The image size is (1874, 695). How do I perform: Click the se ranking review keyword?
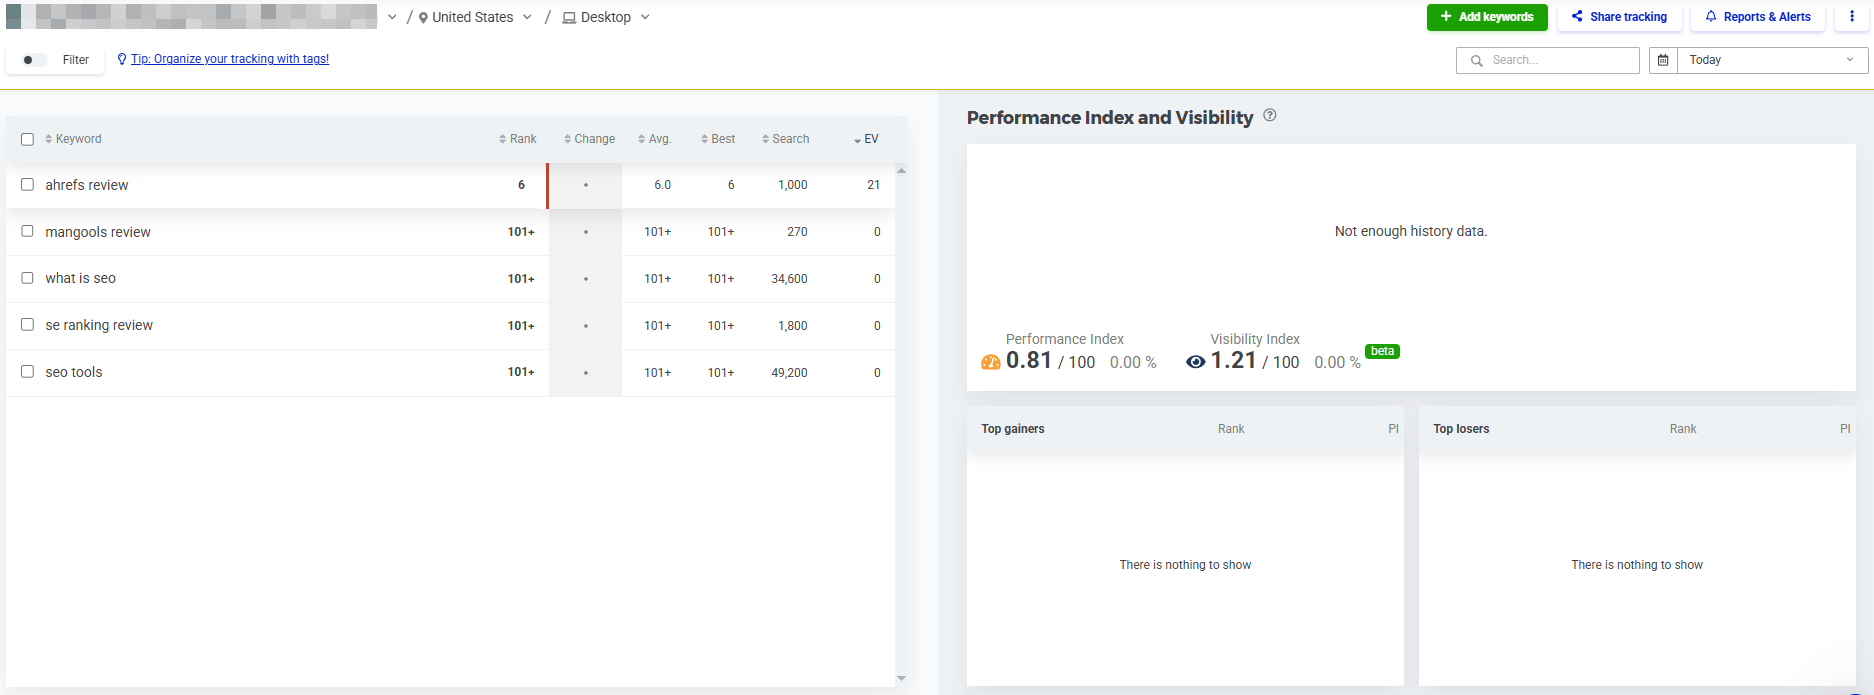coord(99,325)
